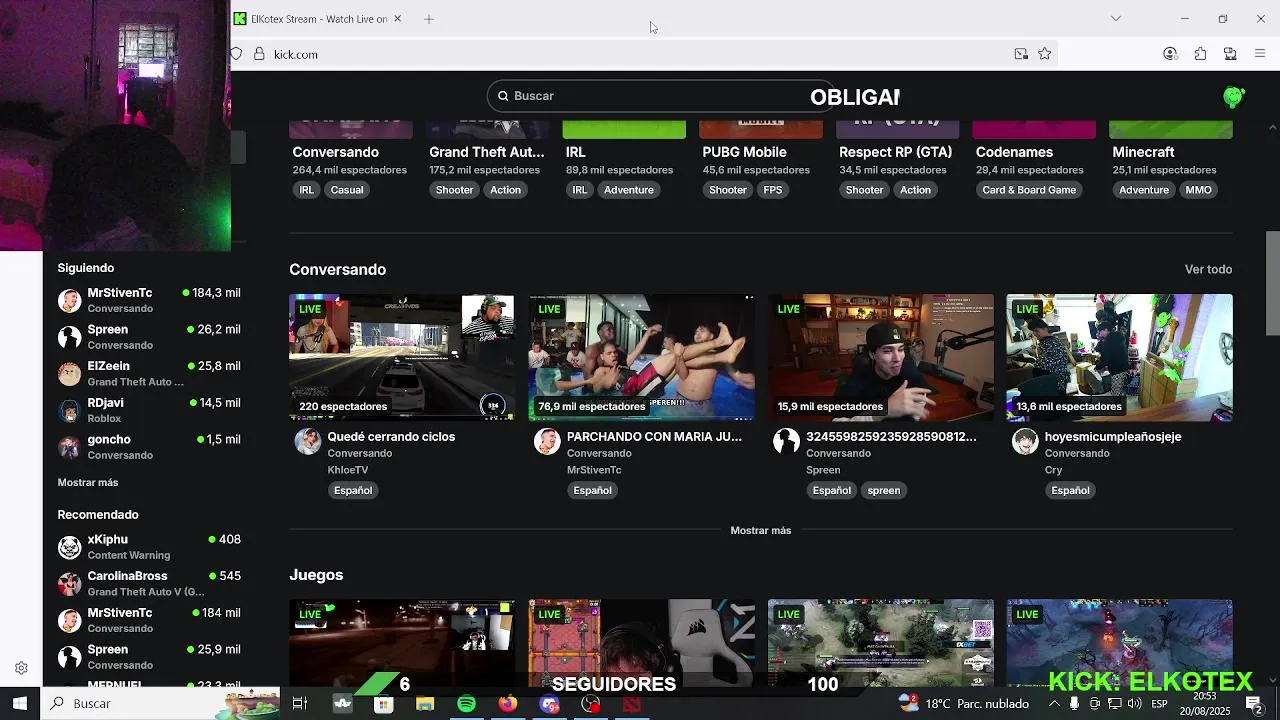The image size is (1280, 720).
Task: Open Spotify from the taskbar
Action: 466,704
